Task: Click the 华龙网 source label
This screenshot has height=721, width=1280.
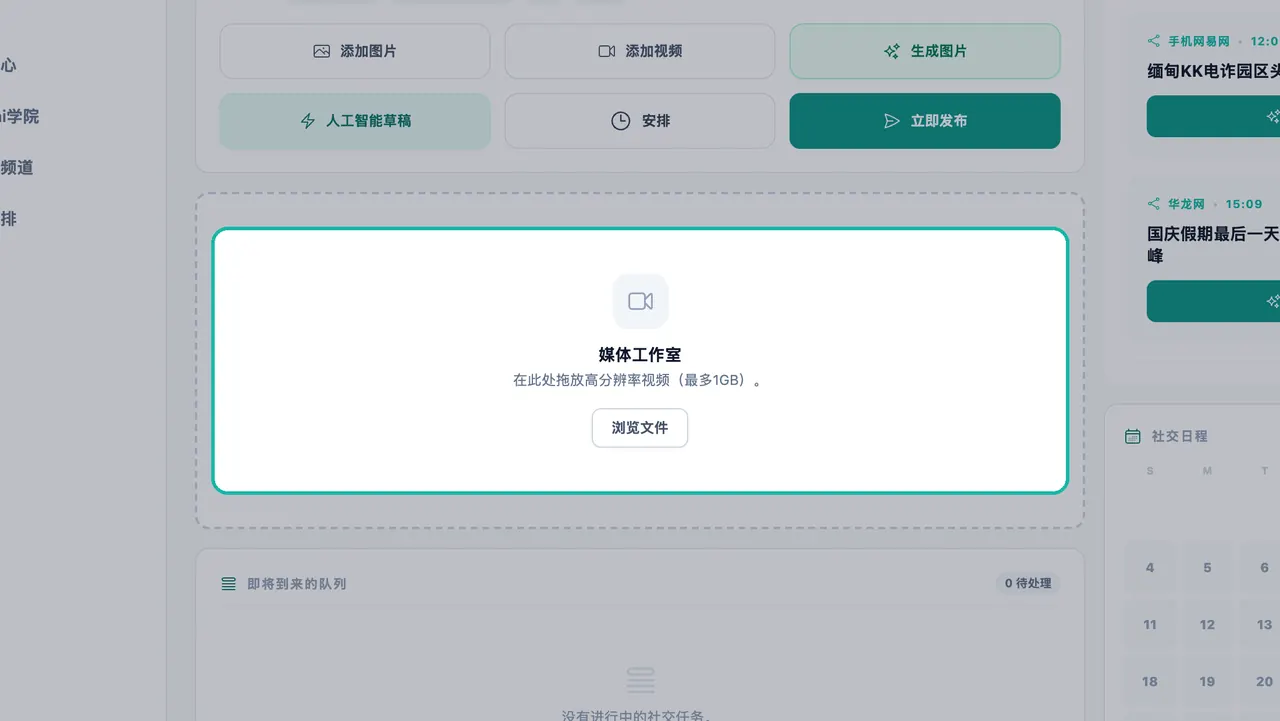Action: [x=1186, y=203]
